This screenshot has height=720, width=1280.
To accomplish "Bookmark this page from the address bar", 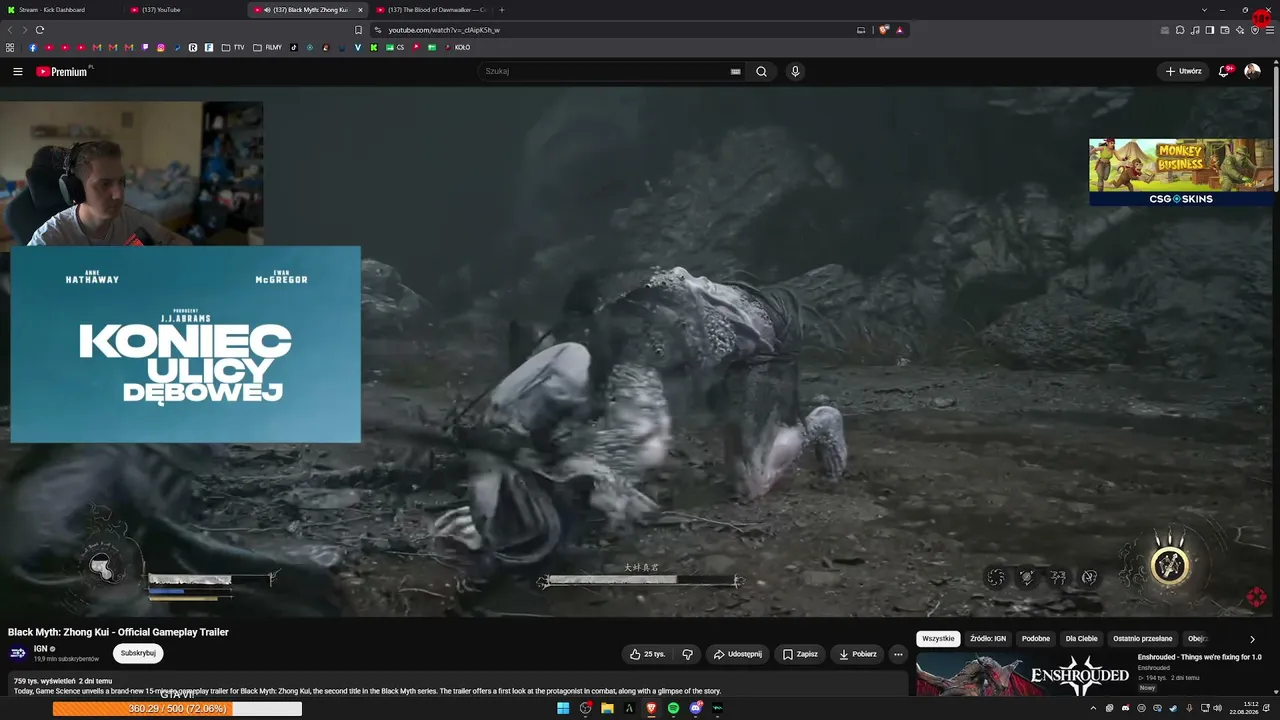I will (359, 30).
